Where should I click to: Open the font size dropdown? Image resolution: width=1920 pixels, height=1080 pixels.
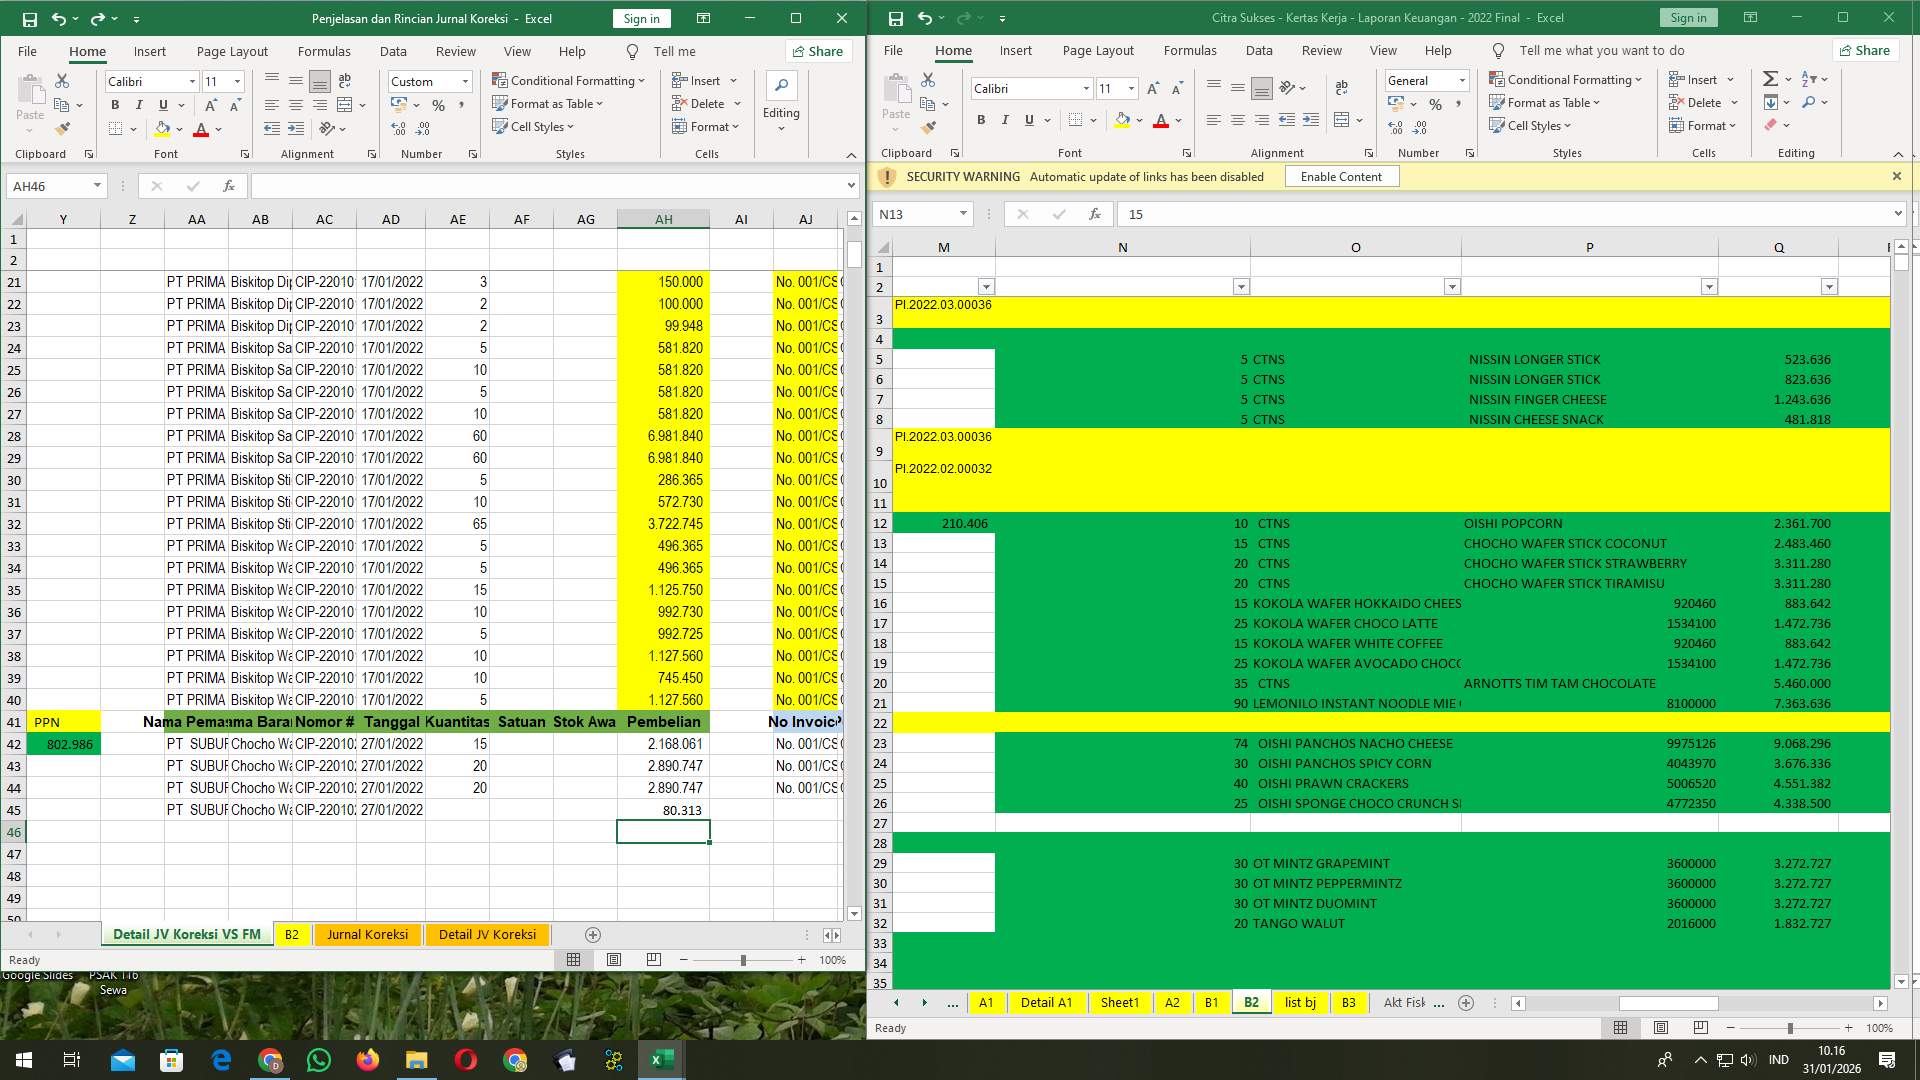236,81
